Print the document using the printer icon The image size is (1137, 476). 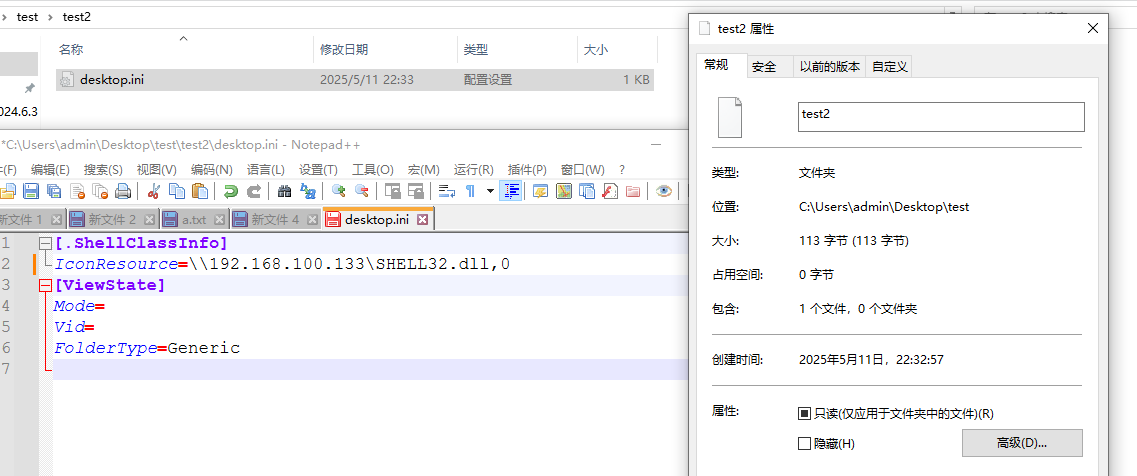coord(123,191)
